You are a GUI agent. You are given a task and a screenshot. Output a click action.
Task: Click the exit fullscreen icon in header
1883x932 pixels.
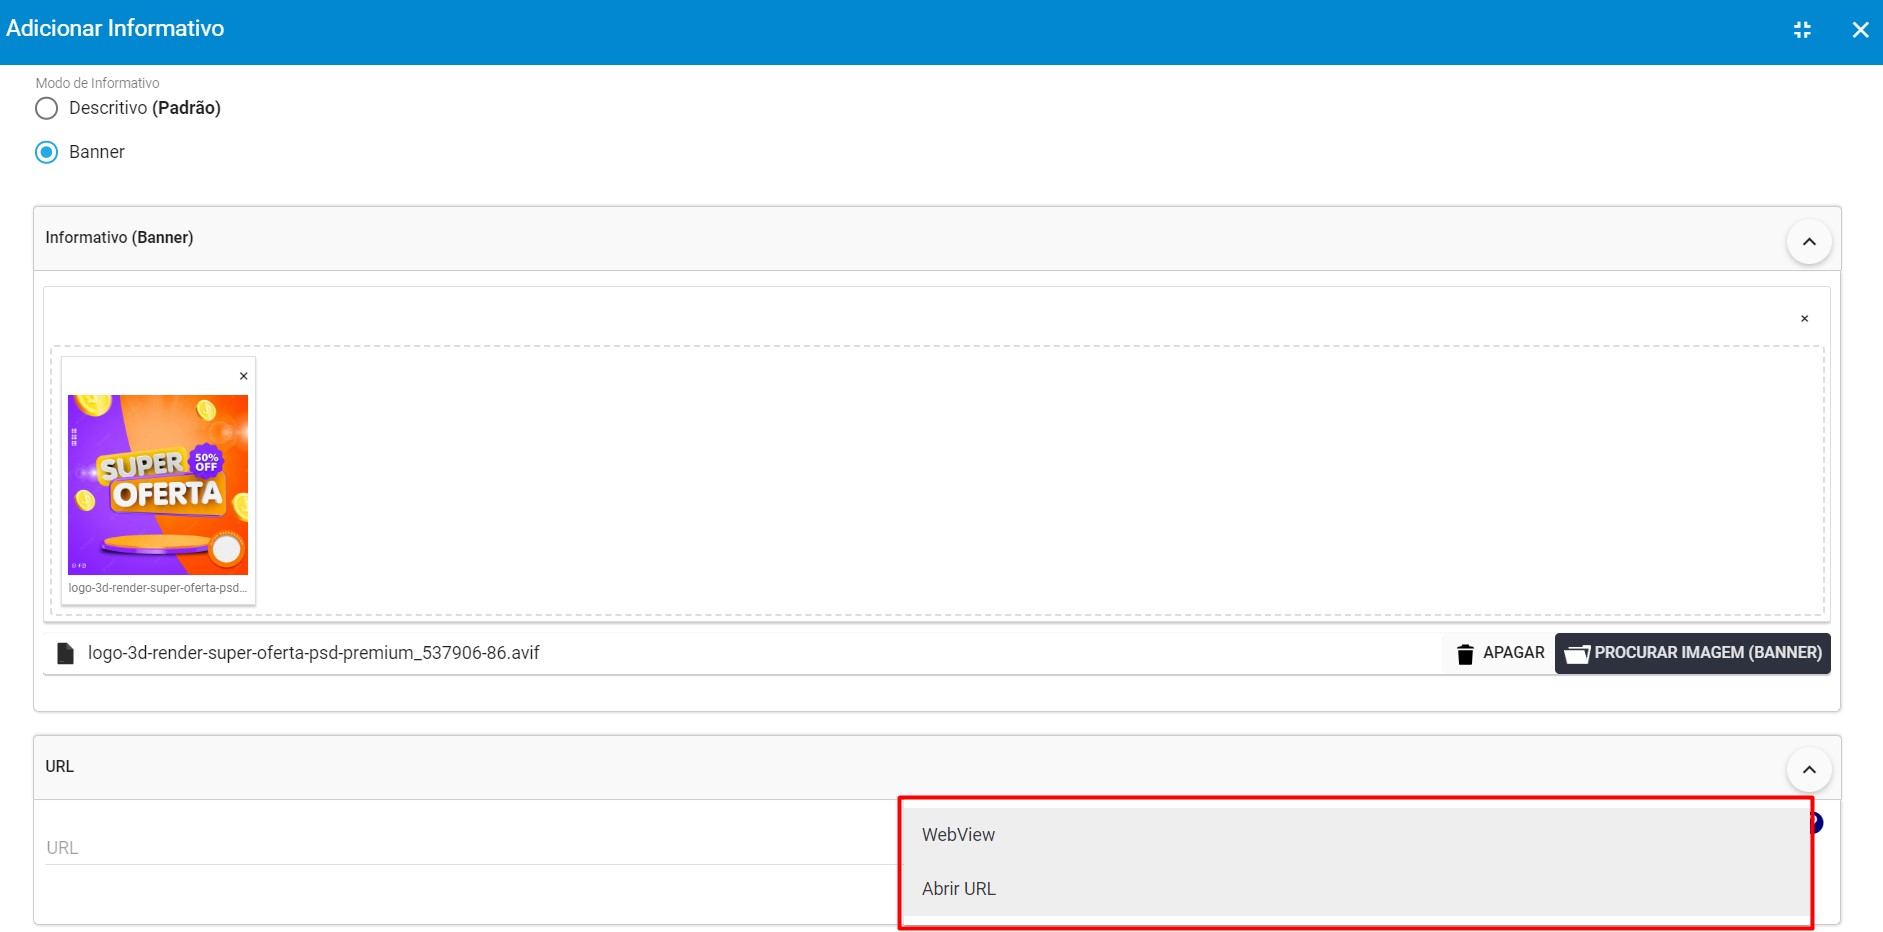1802,30
